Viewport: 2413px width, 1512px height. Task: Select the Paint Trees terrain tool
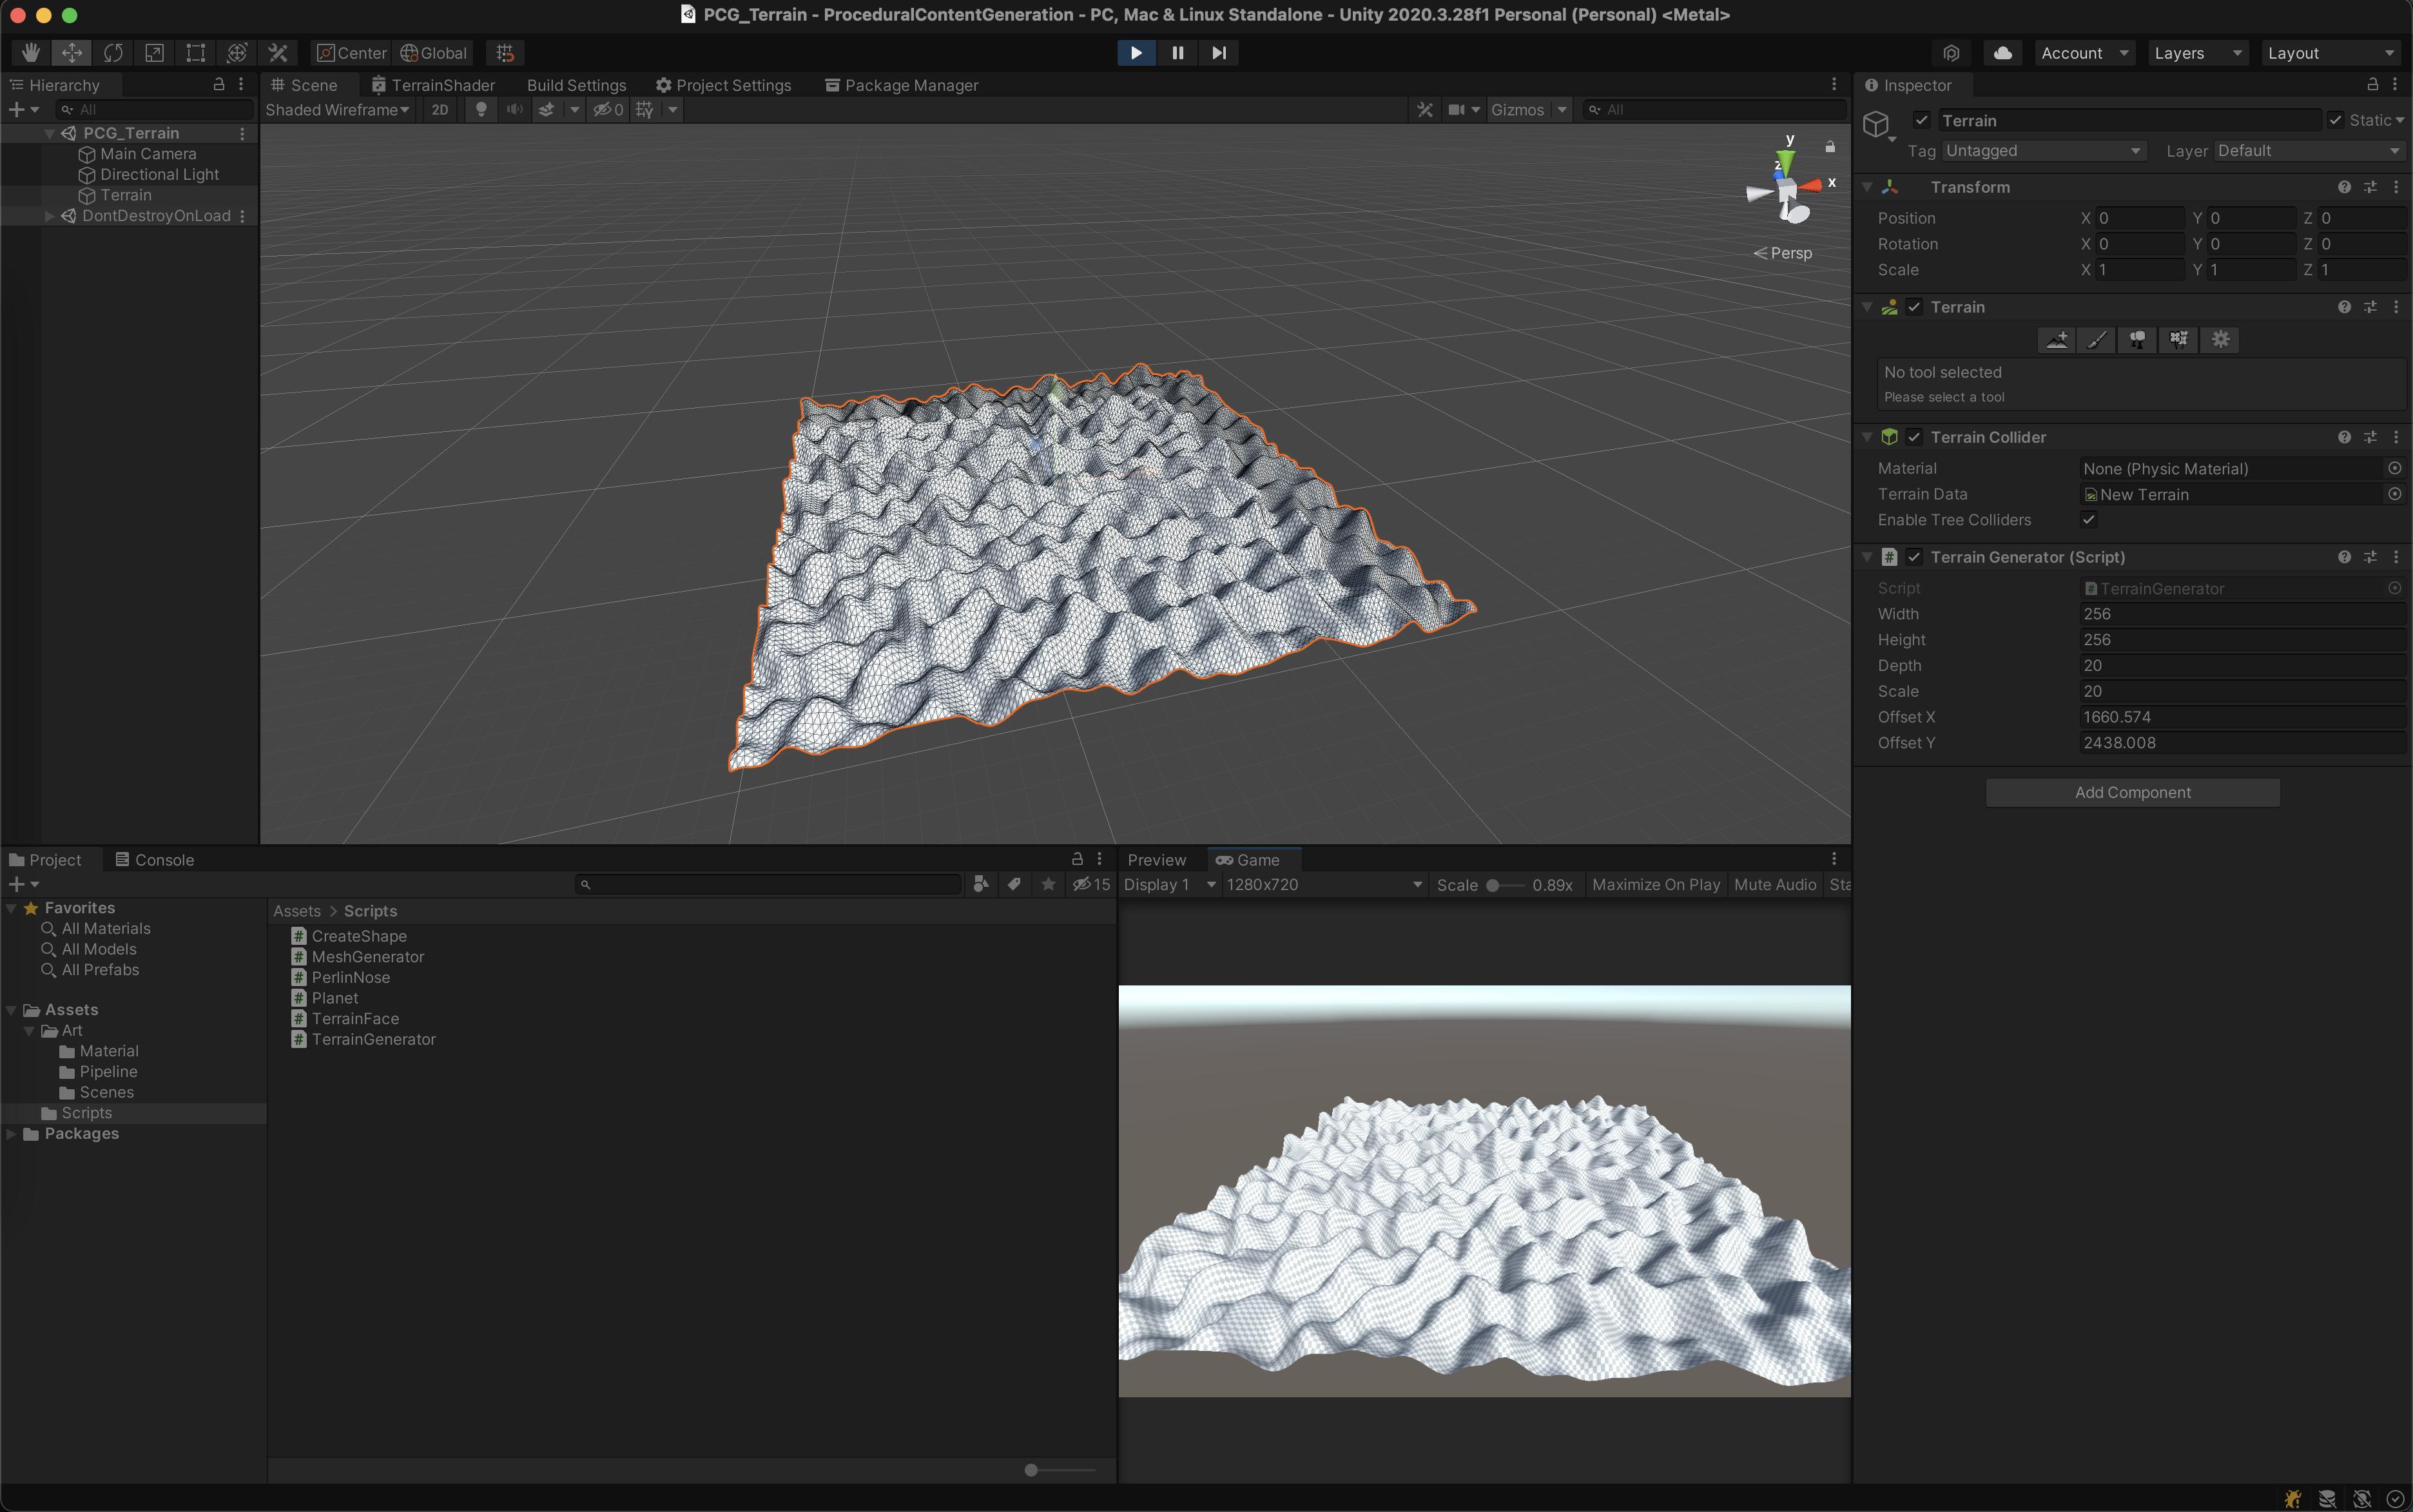2138,340
